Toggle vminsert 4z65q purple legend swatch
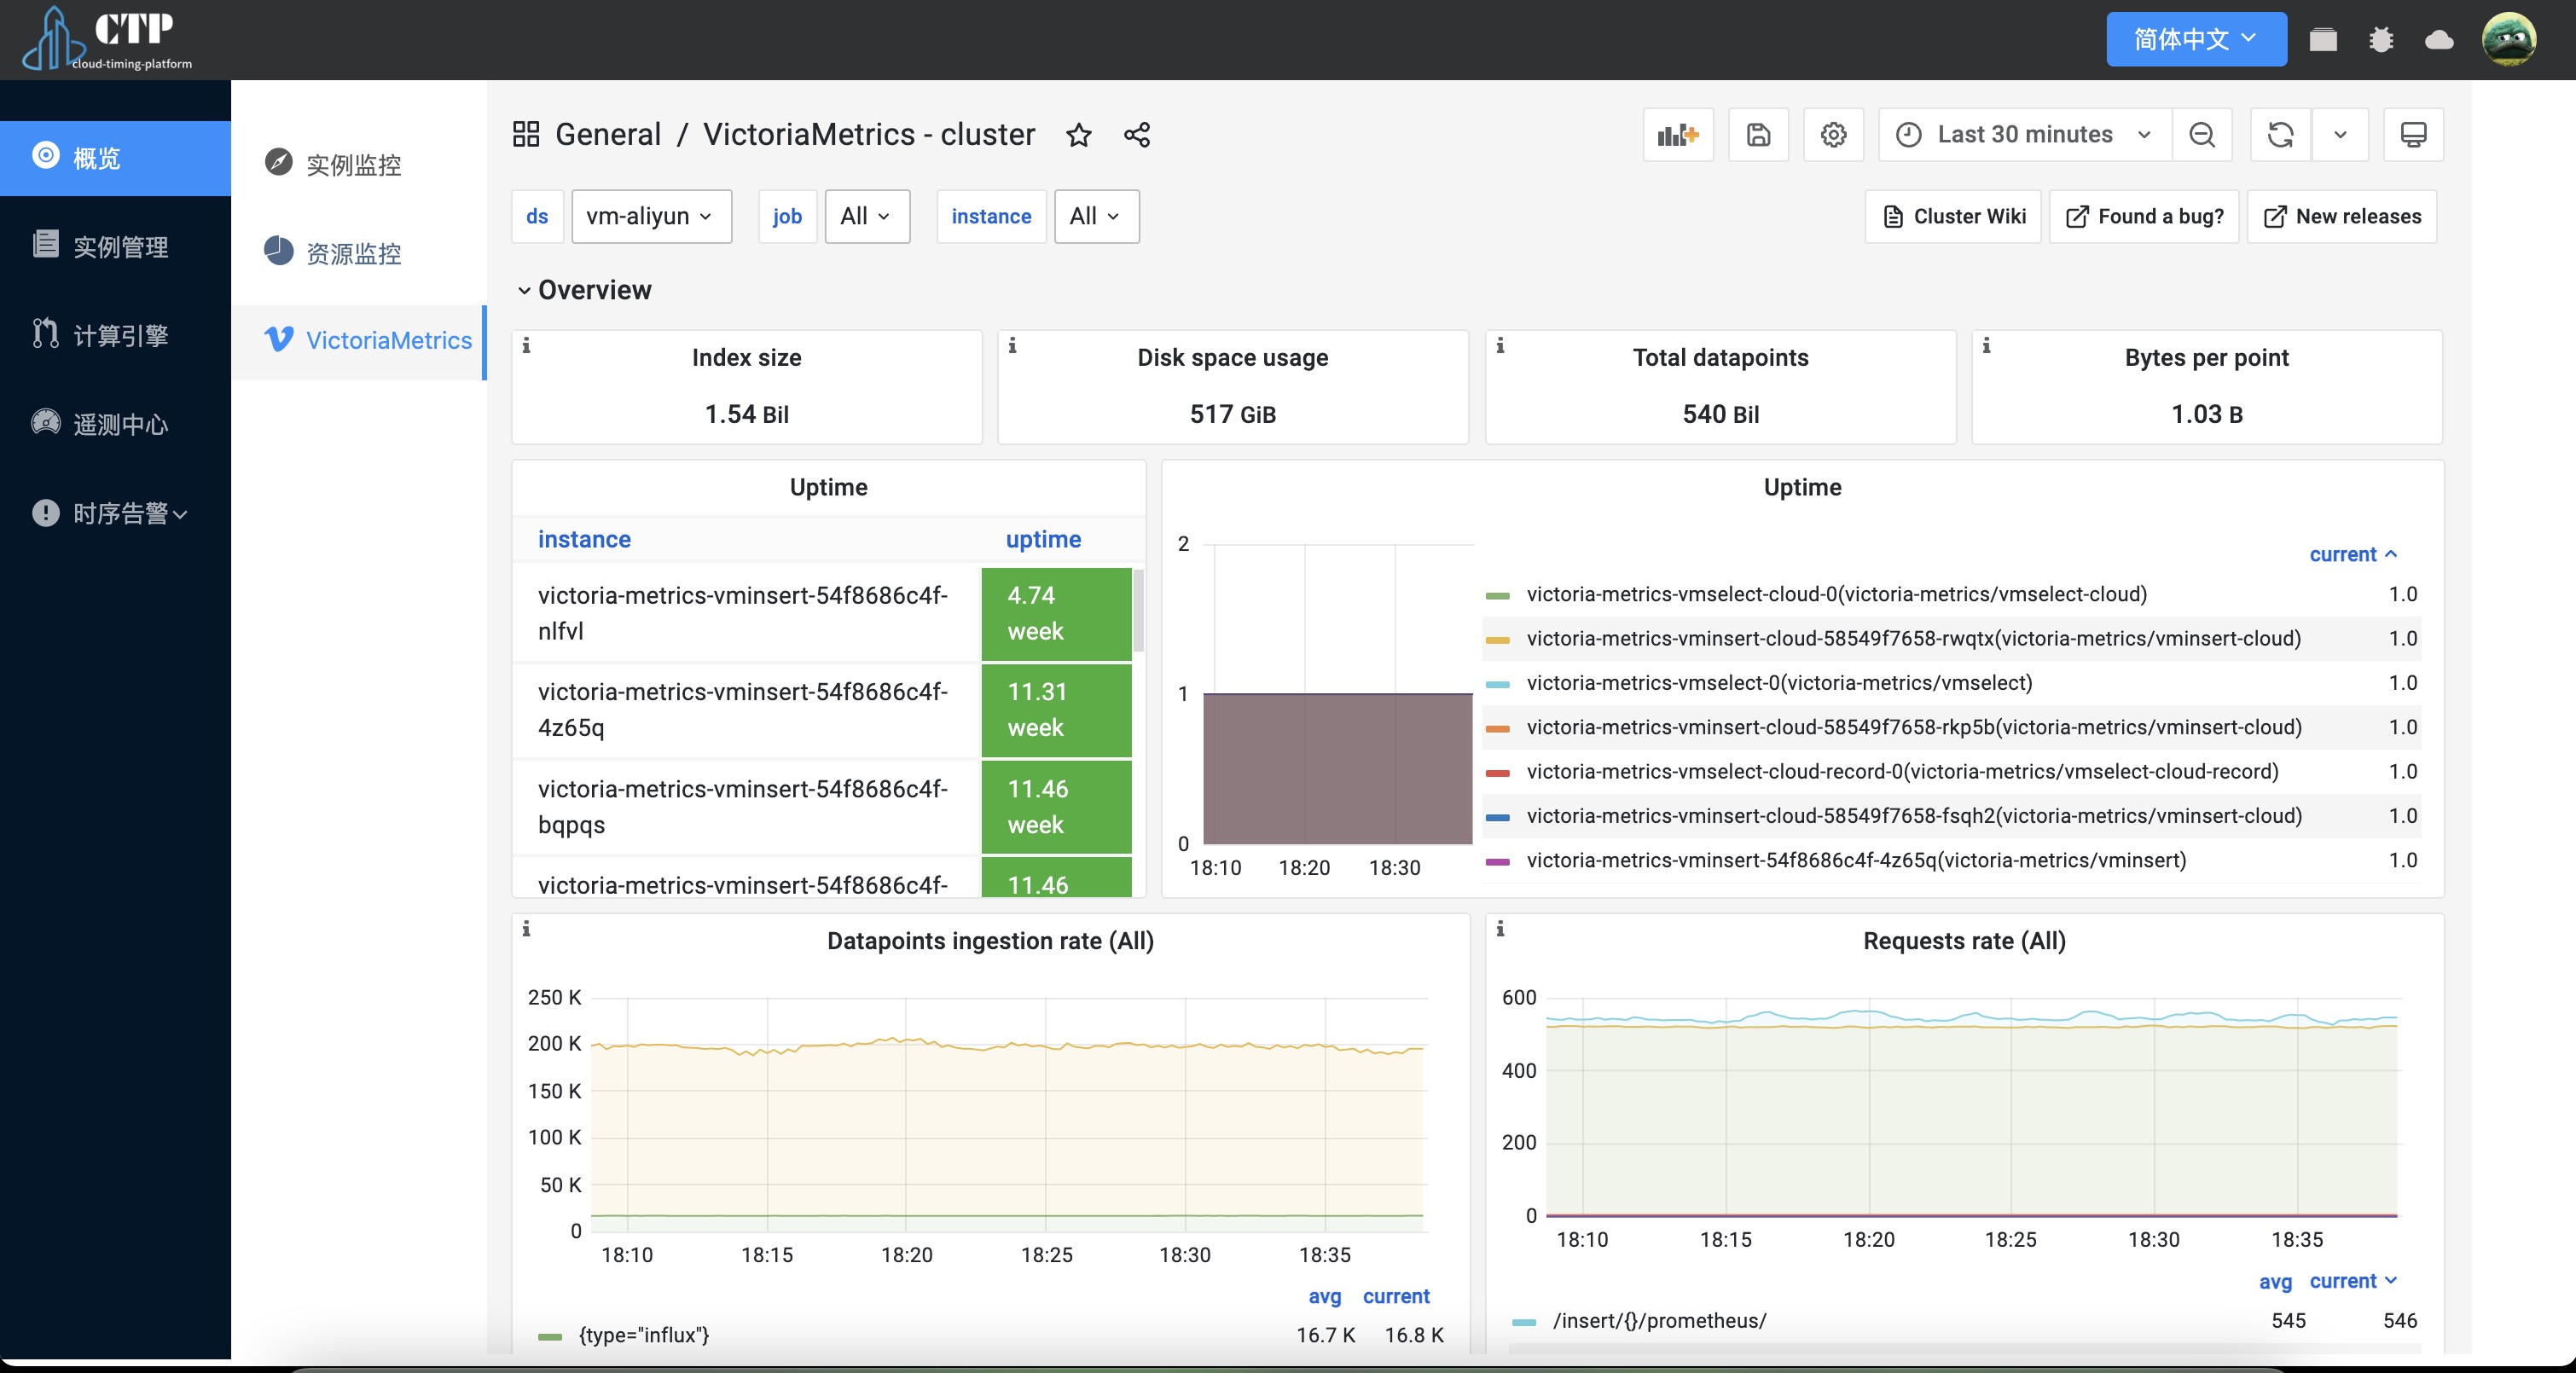 [1497, 862]
